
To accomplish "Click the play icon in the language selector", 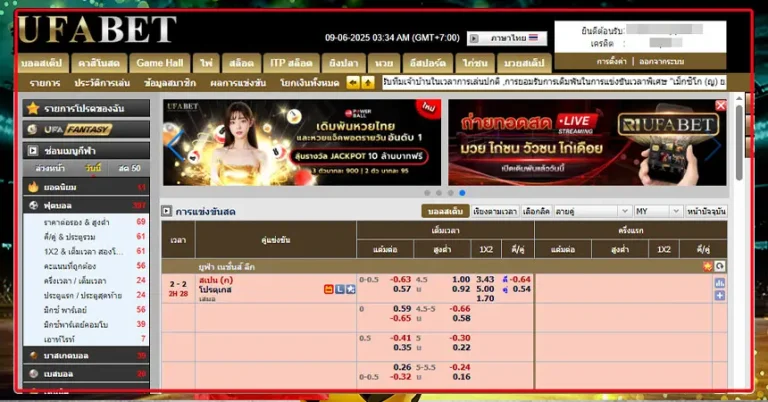I will coord(474,38).
